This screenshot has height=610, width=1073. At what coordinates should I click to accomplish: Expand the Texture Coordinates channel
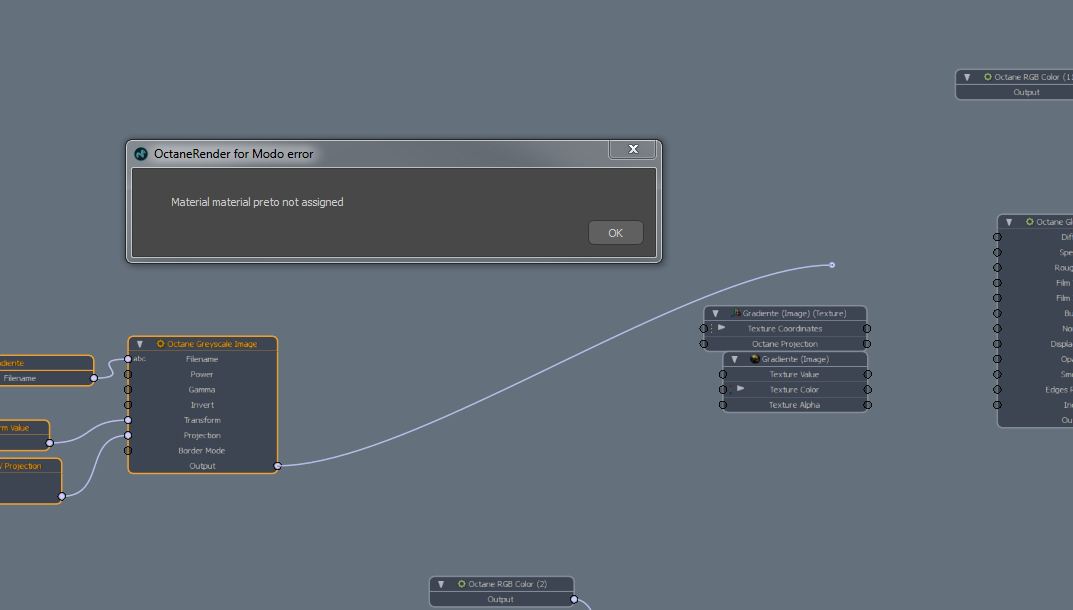721,328
